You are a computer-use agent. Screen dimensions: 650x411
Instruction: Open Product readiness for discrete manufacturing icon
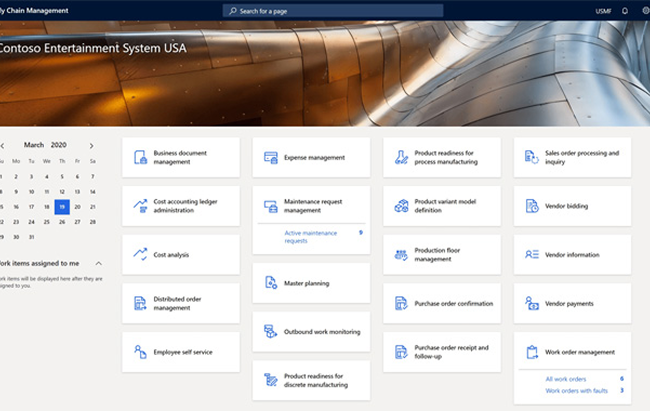click(x=271, y=380)
